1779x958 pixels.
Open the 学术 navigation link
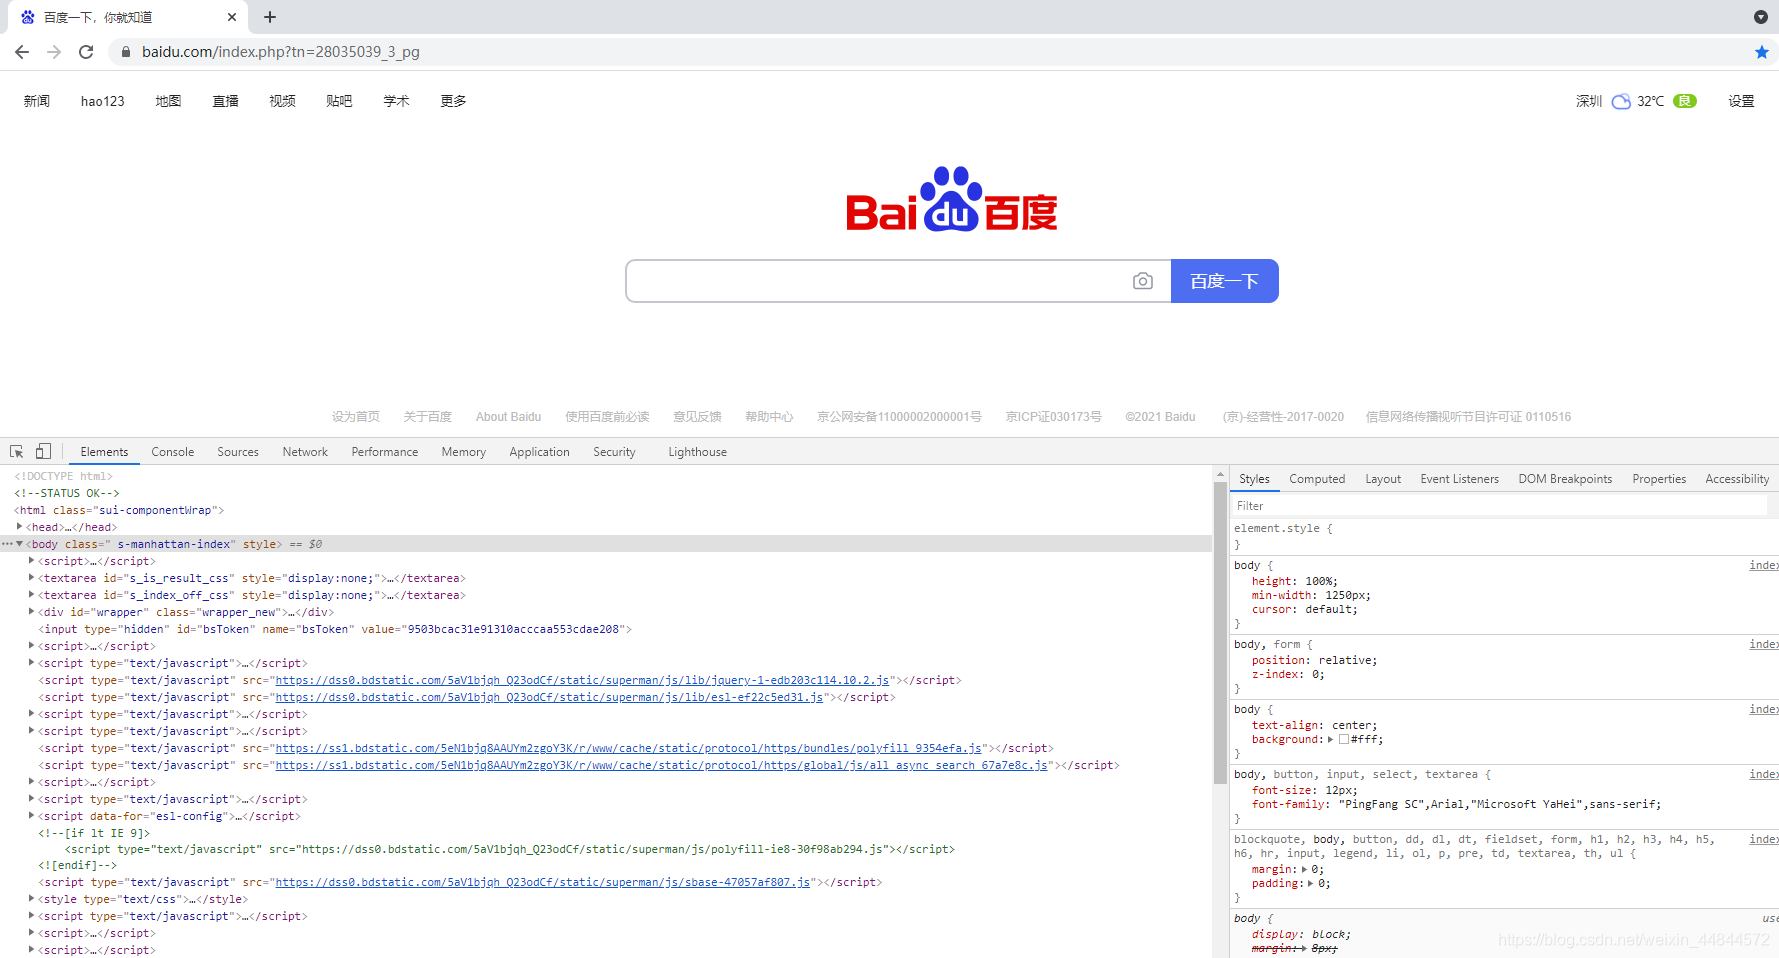(x=396, y=101)
